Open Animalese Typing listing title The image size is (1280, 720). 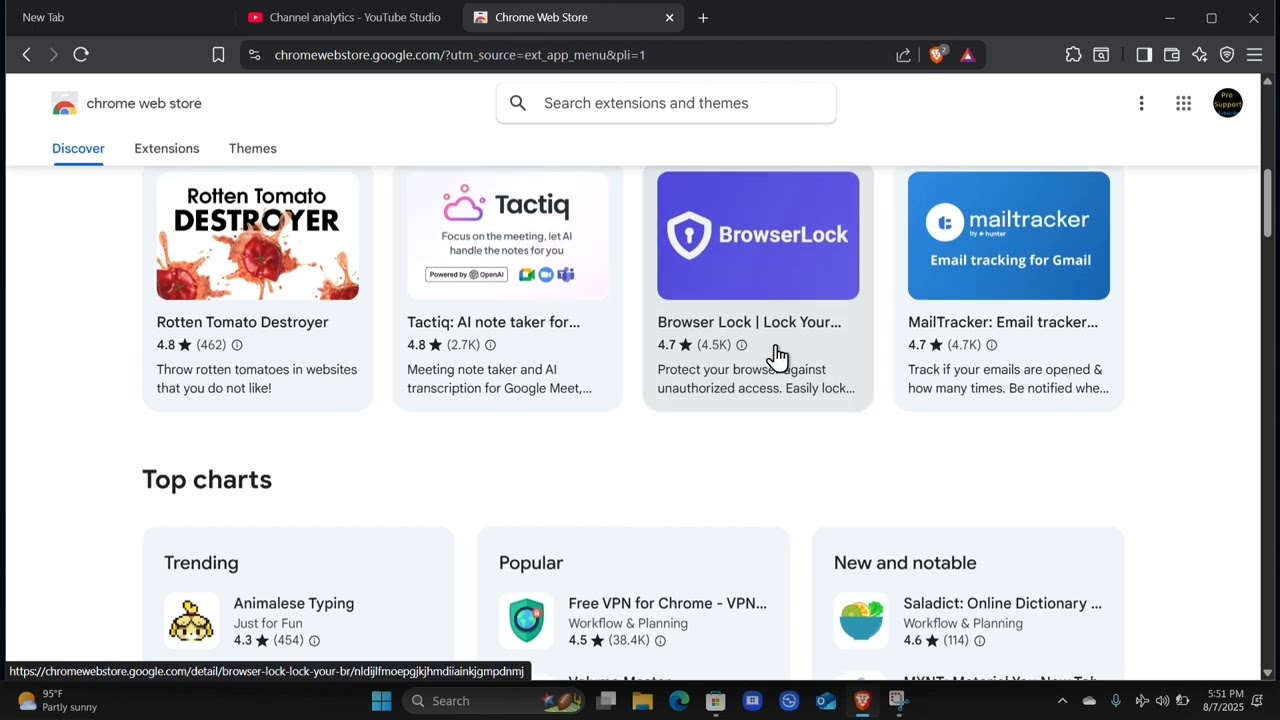click(294, 604)
